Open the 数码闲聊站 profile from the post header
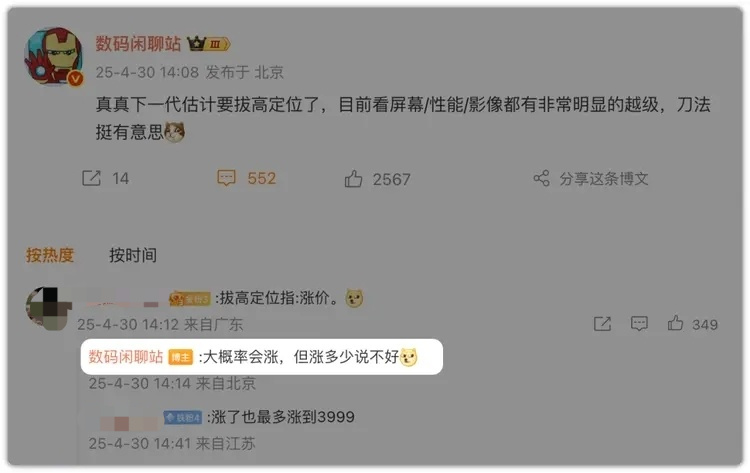The width and height of the screenshot is (750, 473). 138,44
